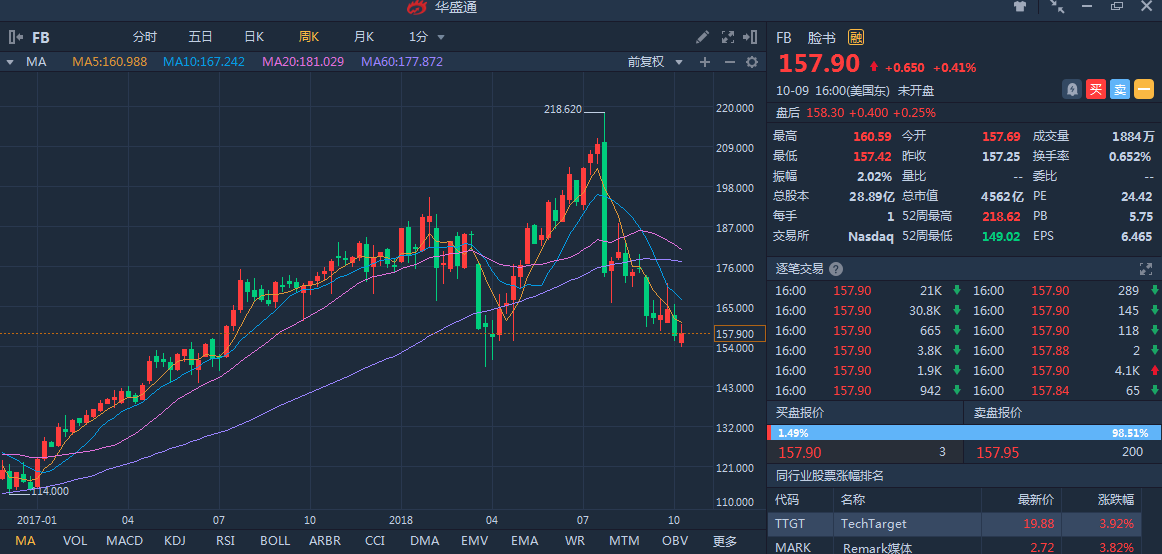
Task: Click the red Buy (买) button
Action: click(1096, 90)
